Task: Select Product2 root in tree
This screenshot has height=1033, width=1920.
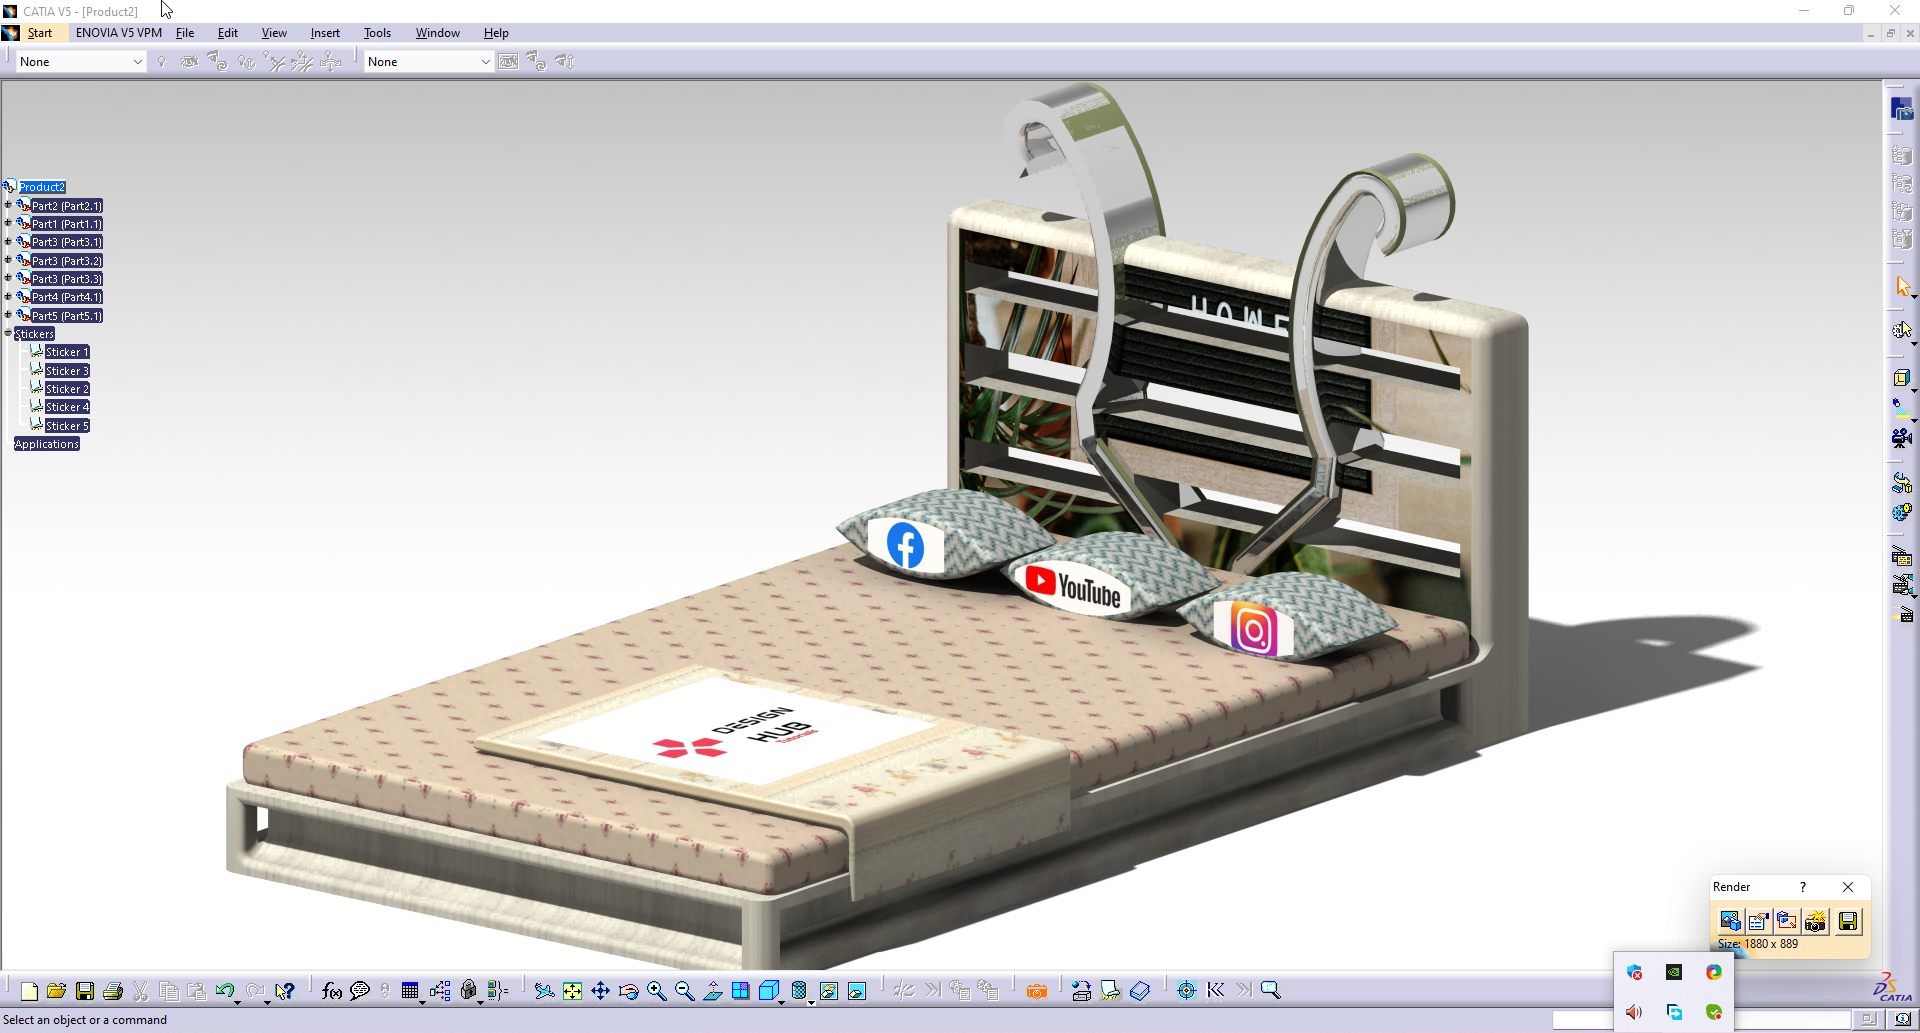Action: 42,187
